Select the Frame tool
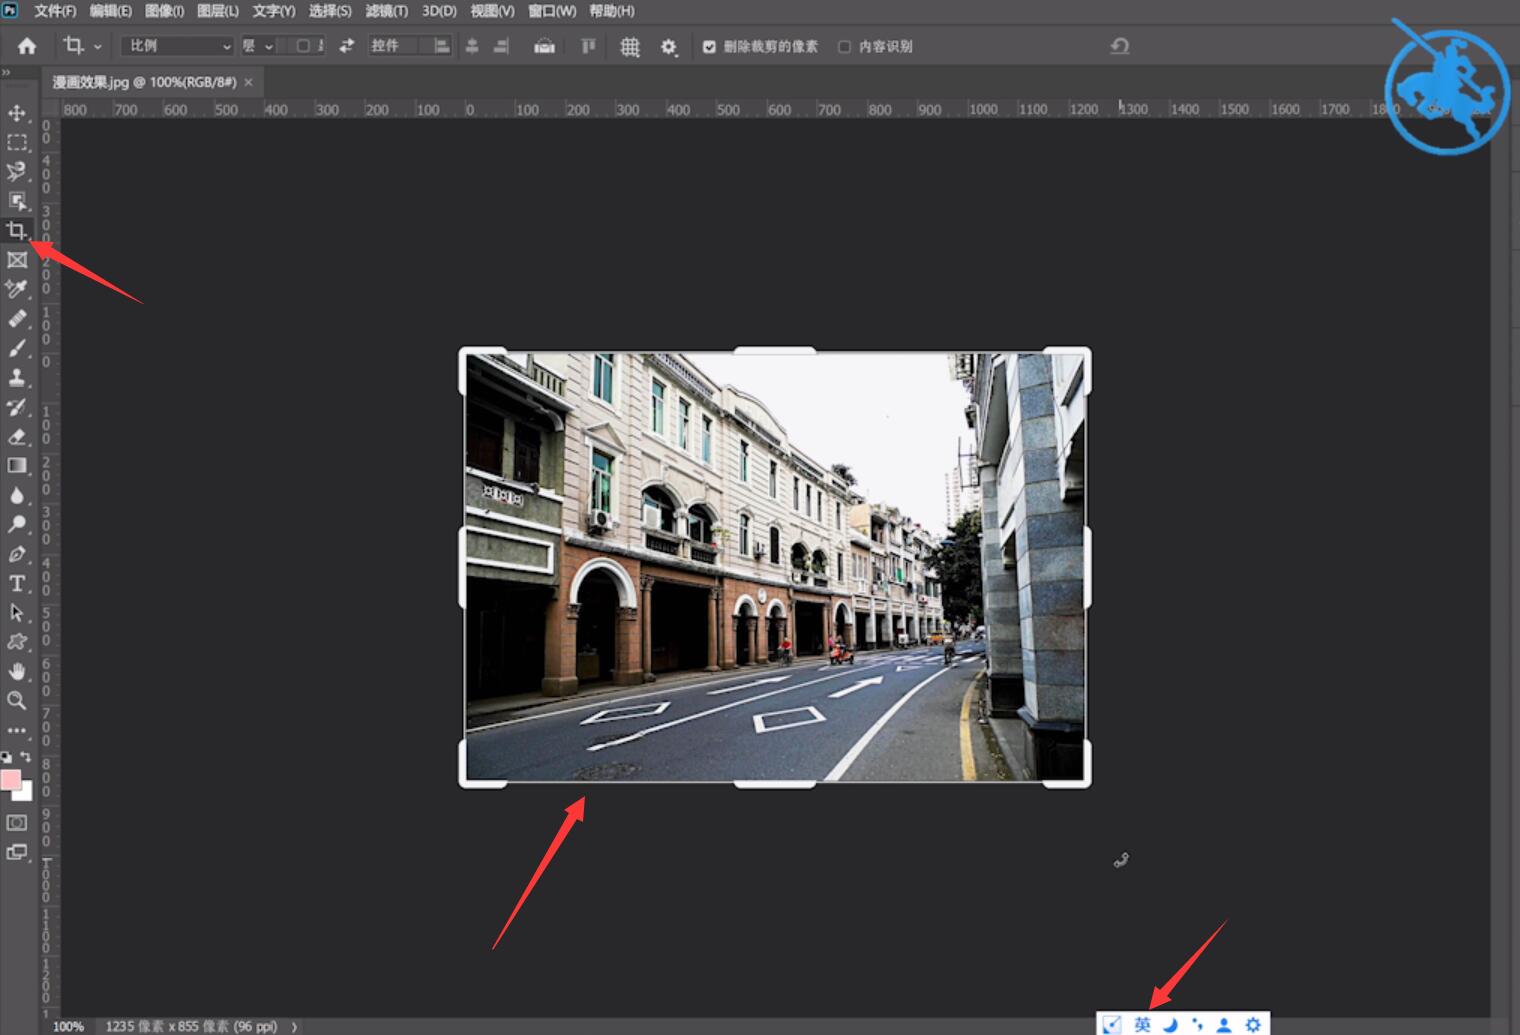The width and height of the screenshot is (1520, 1035). (x=17, y=260)
